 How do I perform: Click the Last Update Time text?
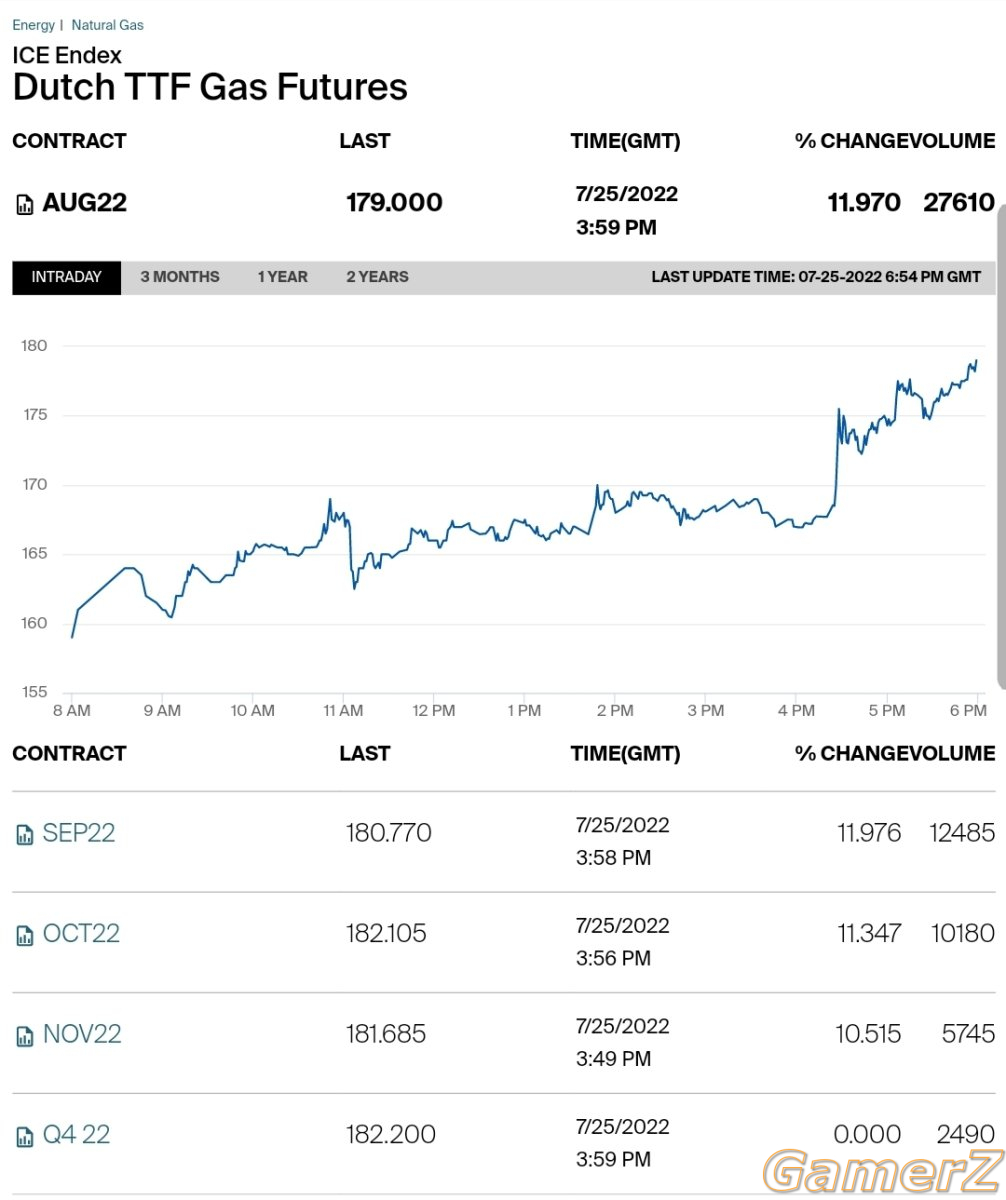pos(816,277)
